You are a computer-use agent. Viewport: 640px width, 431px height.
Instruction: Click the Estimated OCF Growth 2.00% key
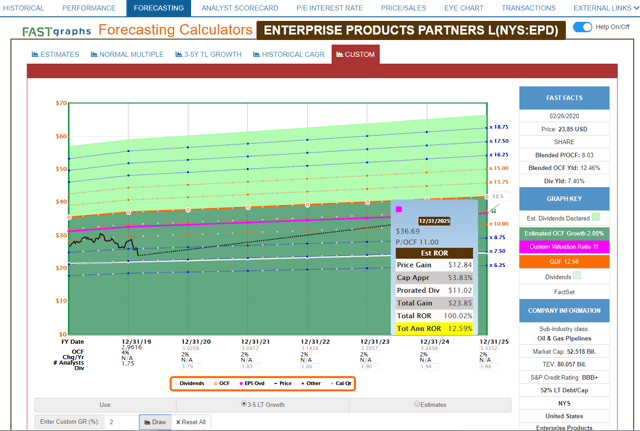click(x=564, y=233)
